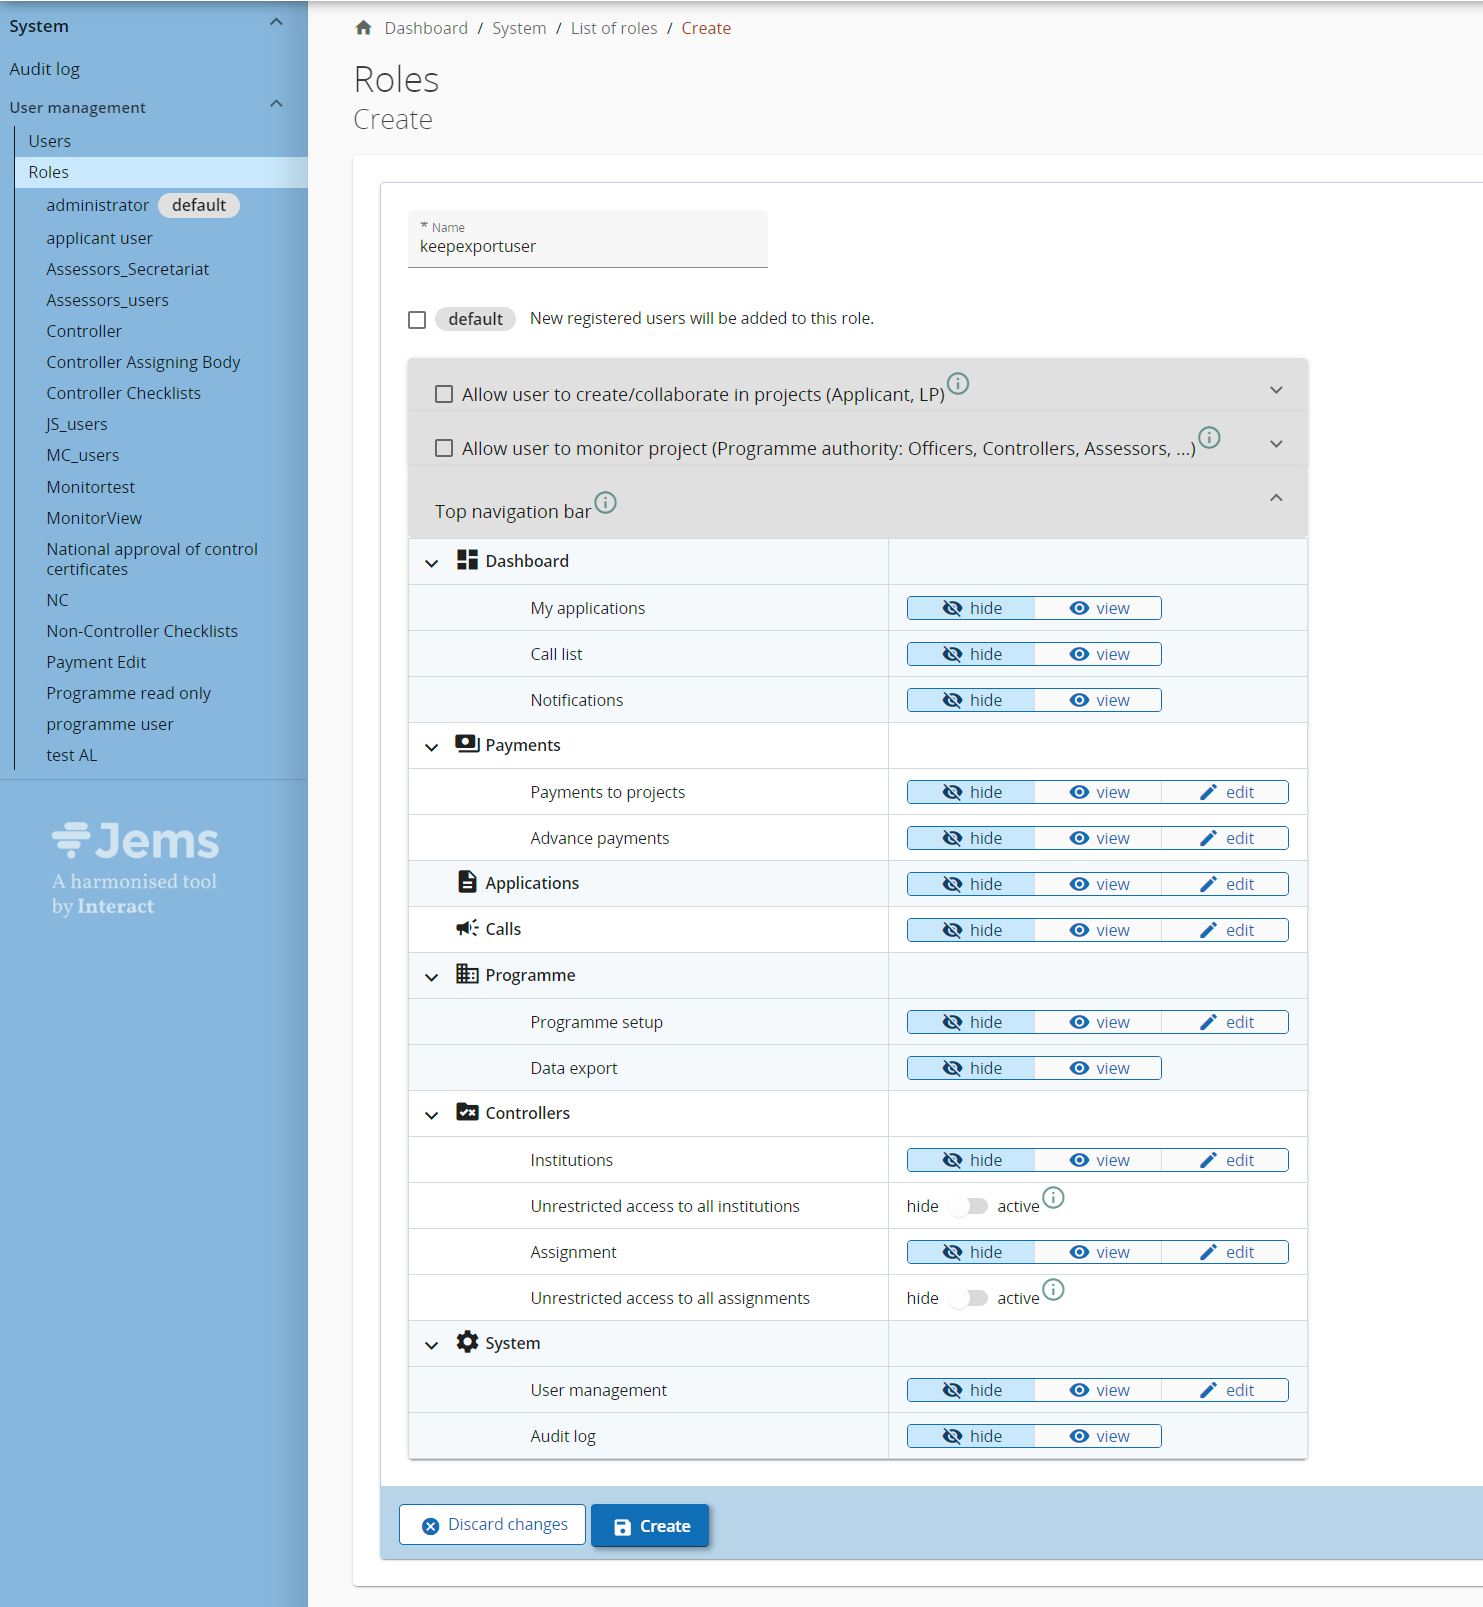Select Controller Checklists role in sidebar
1483x1607 pixels.
click(123, 393)
